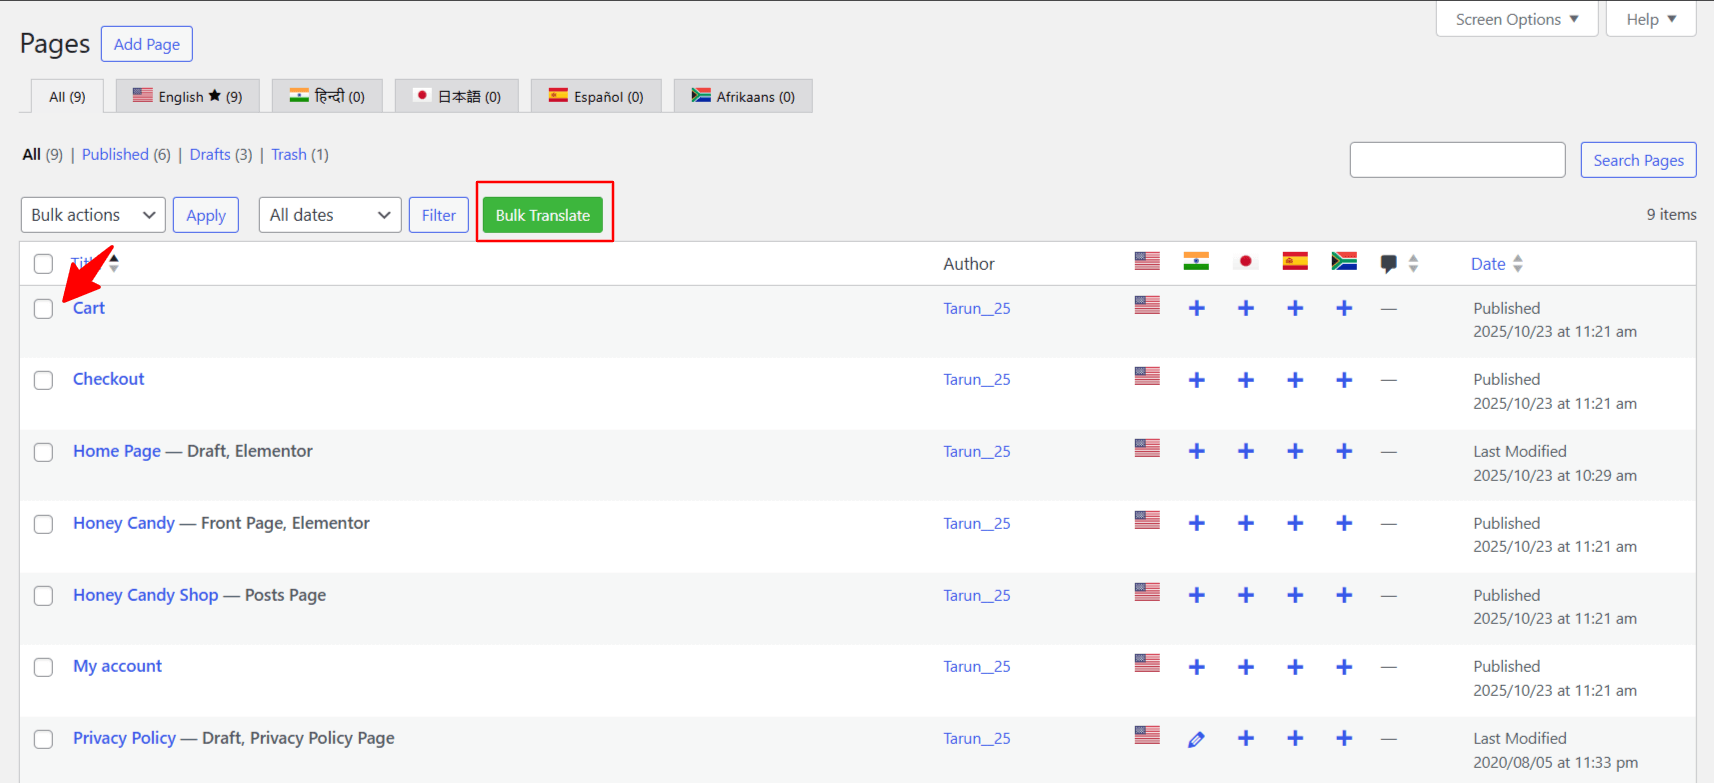View Drafts pages link
The height and width of the screenshot is (783, 1714).
[210, 154]
